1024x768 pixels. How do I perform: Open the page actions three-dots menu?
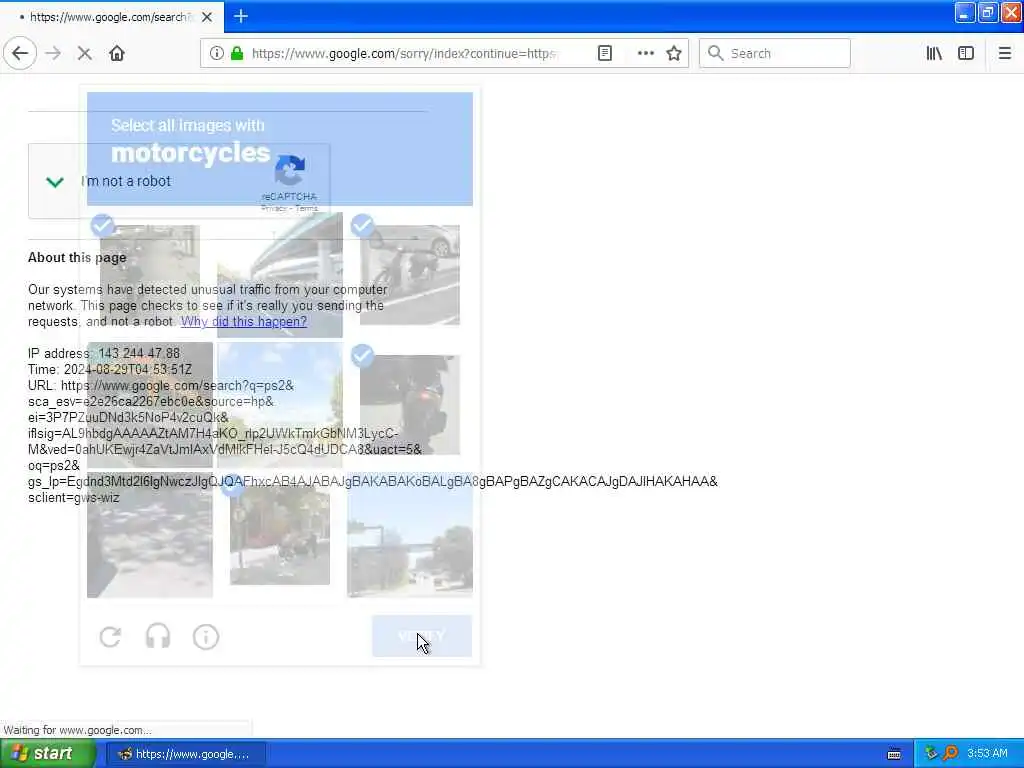[x=645, y=54]
